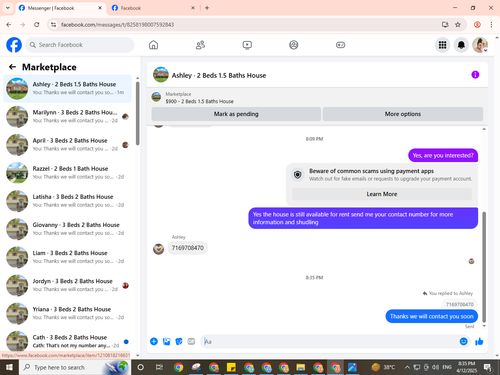The height and width of the screenshot is (375, 500).
Task: Open Yriana 3 Beds 2 Baths conversation
Action: [x=68, y=313]
